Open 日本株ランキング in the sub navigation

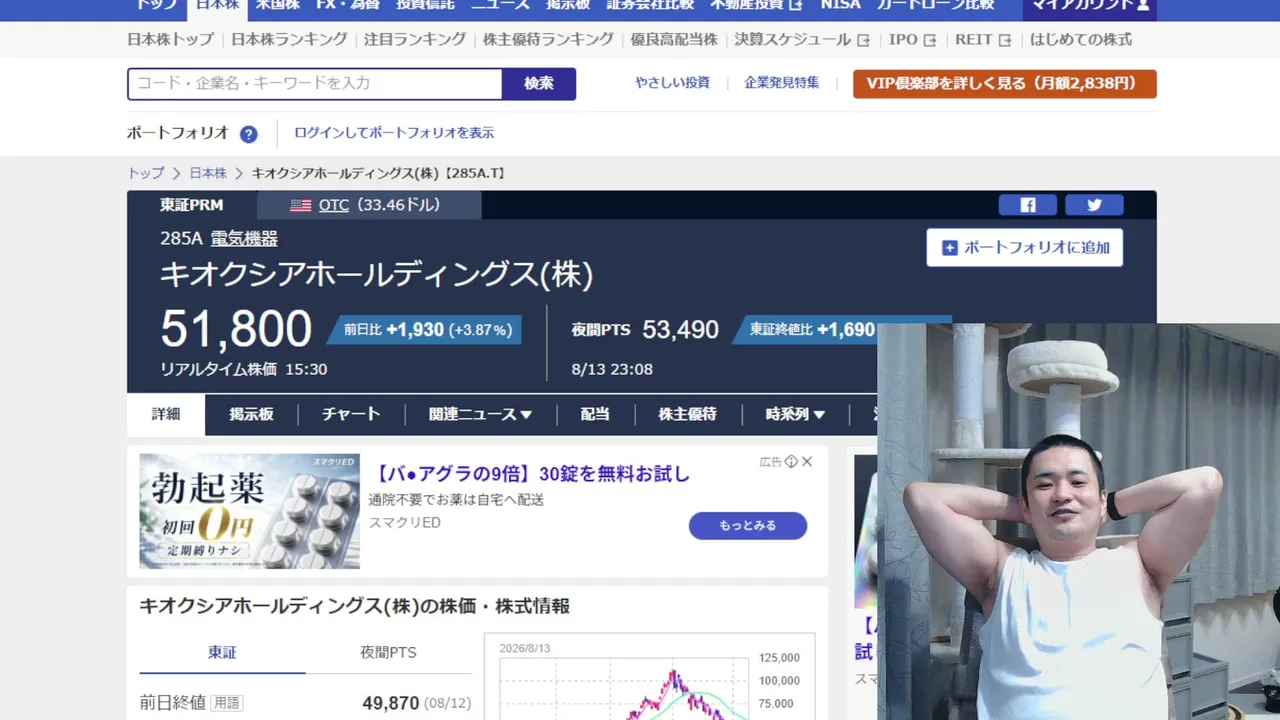(x=289, y=40)
